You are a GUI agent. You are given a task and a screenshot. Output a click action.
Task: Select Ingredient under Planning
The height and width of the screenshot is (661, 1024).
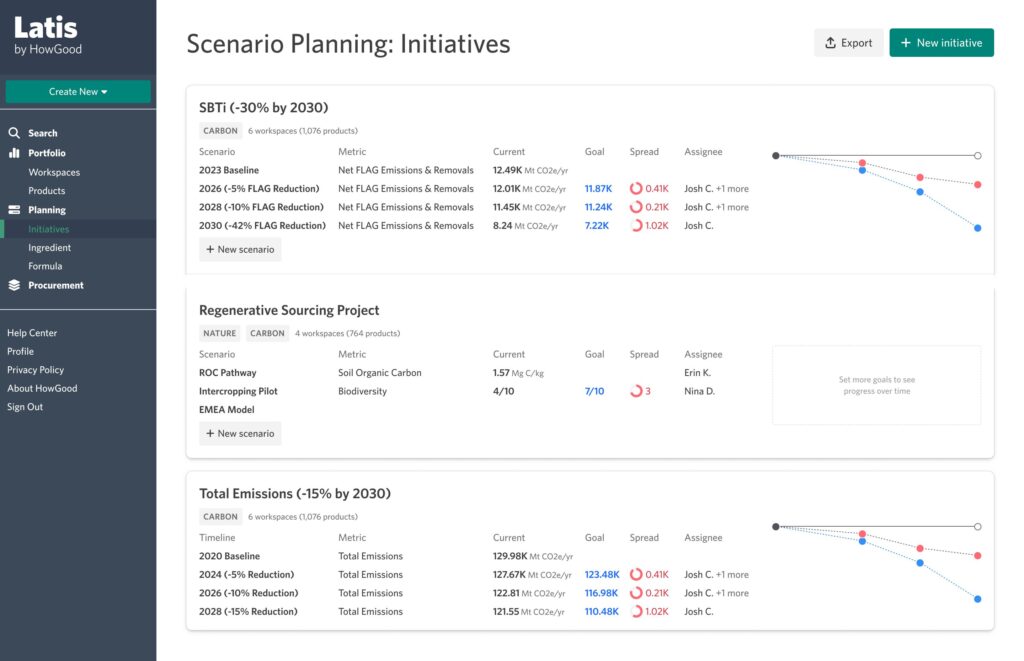pyautogui.click(x=50, y=247)
